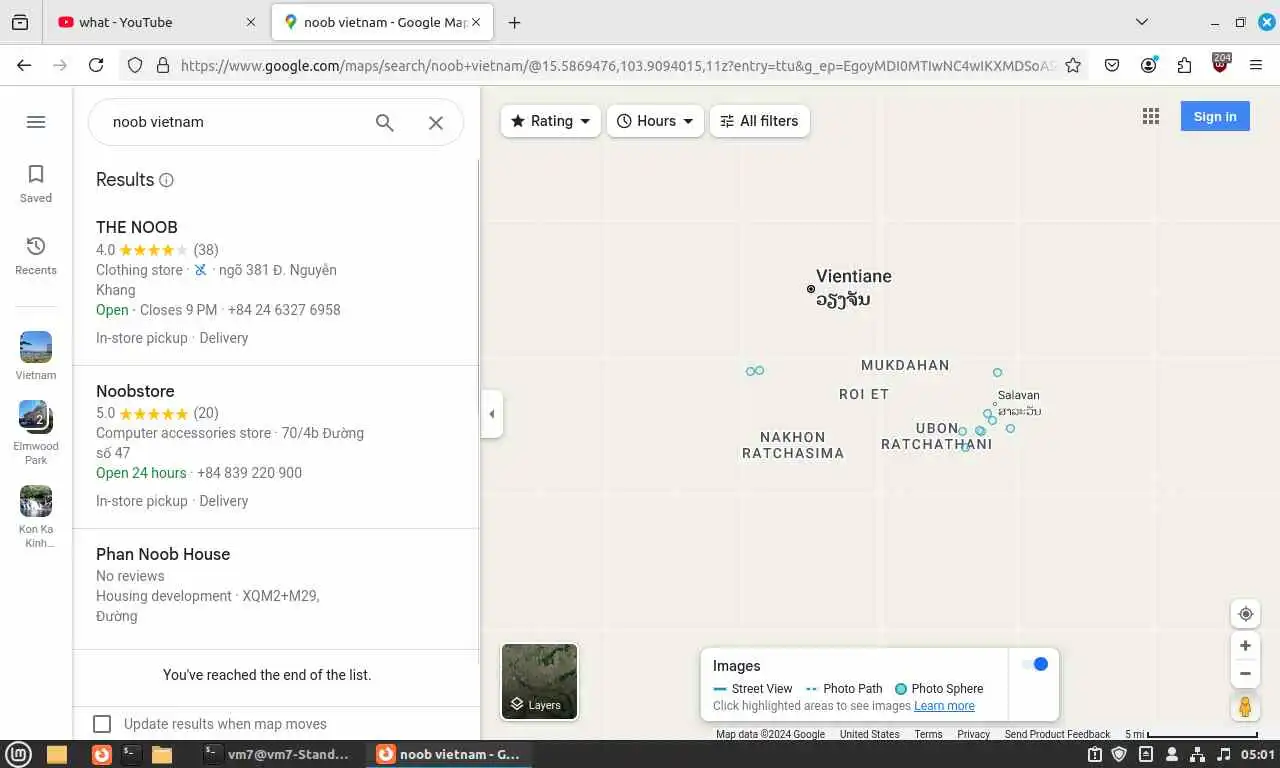Viewport: 1280px width, 768px height.
Task: Open the Linux Mint start menu
Action: (20, 754)
